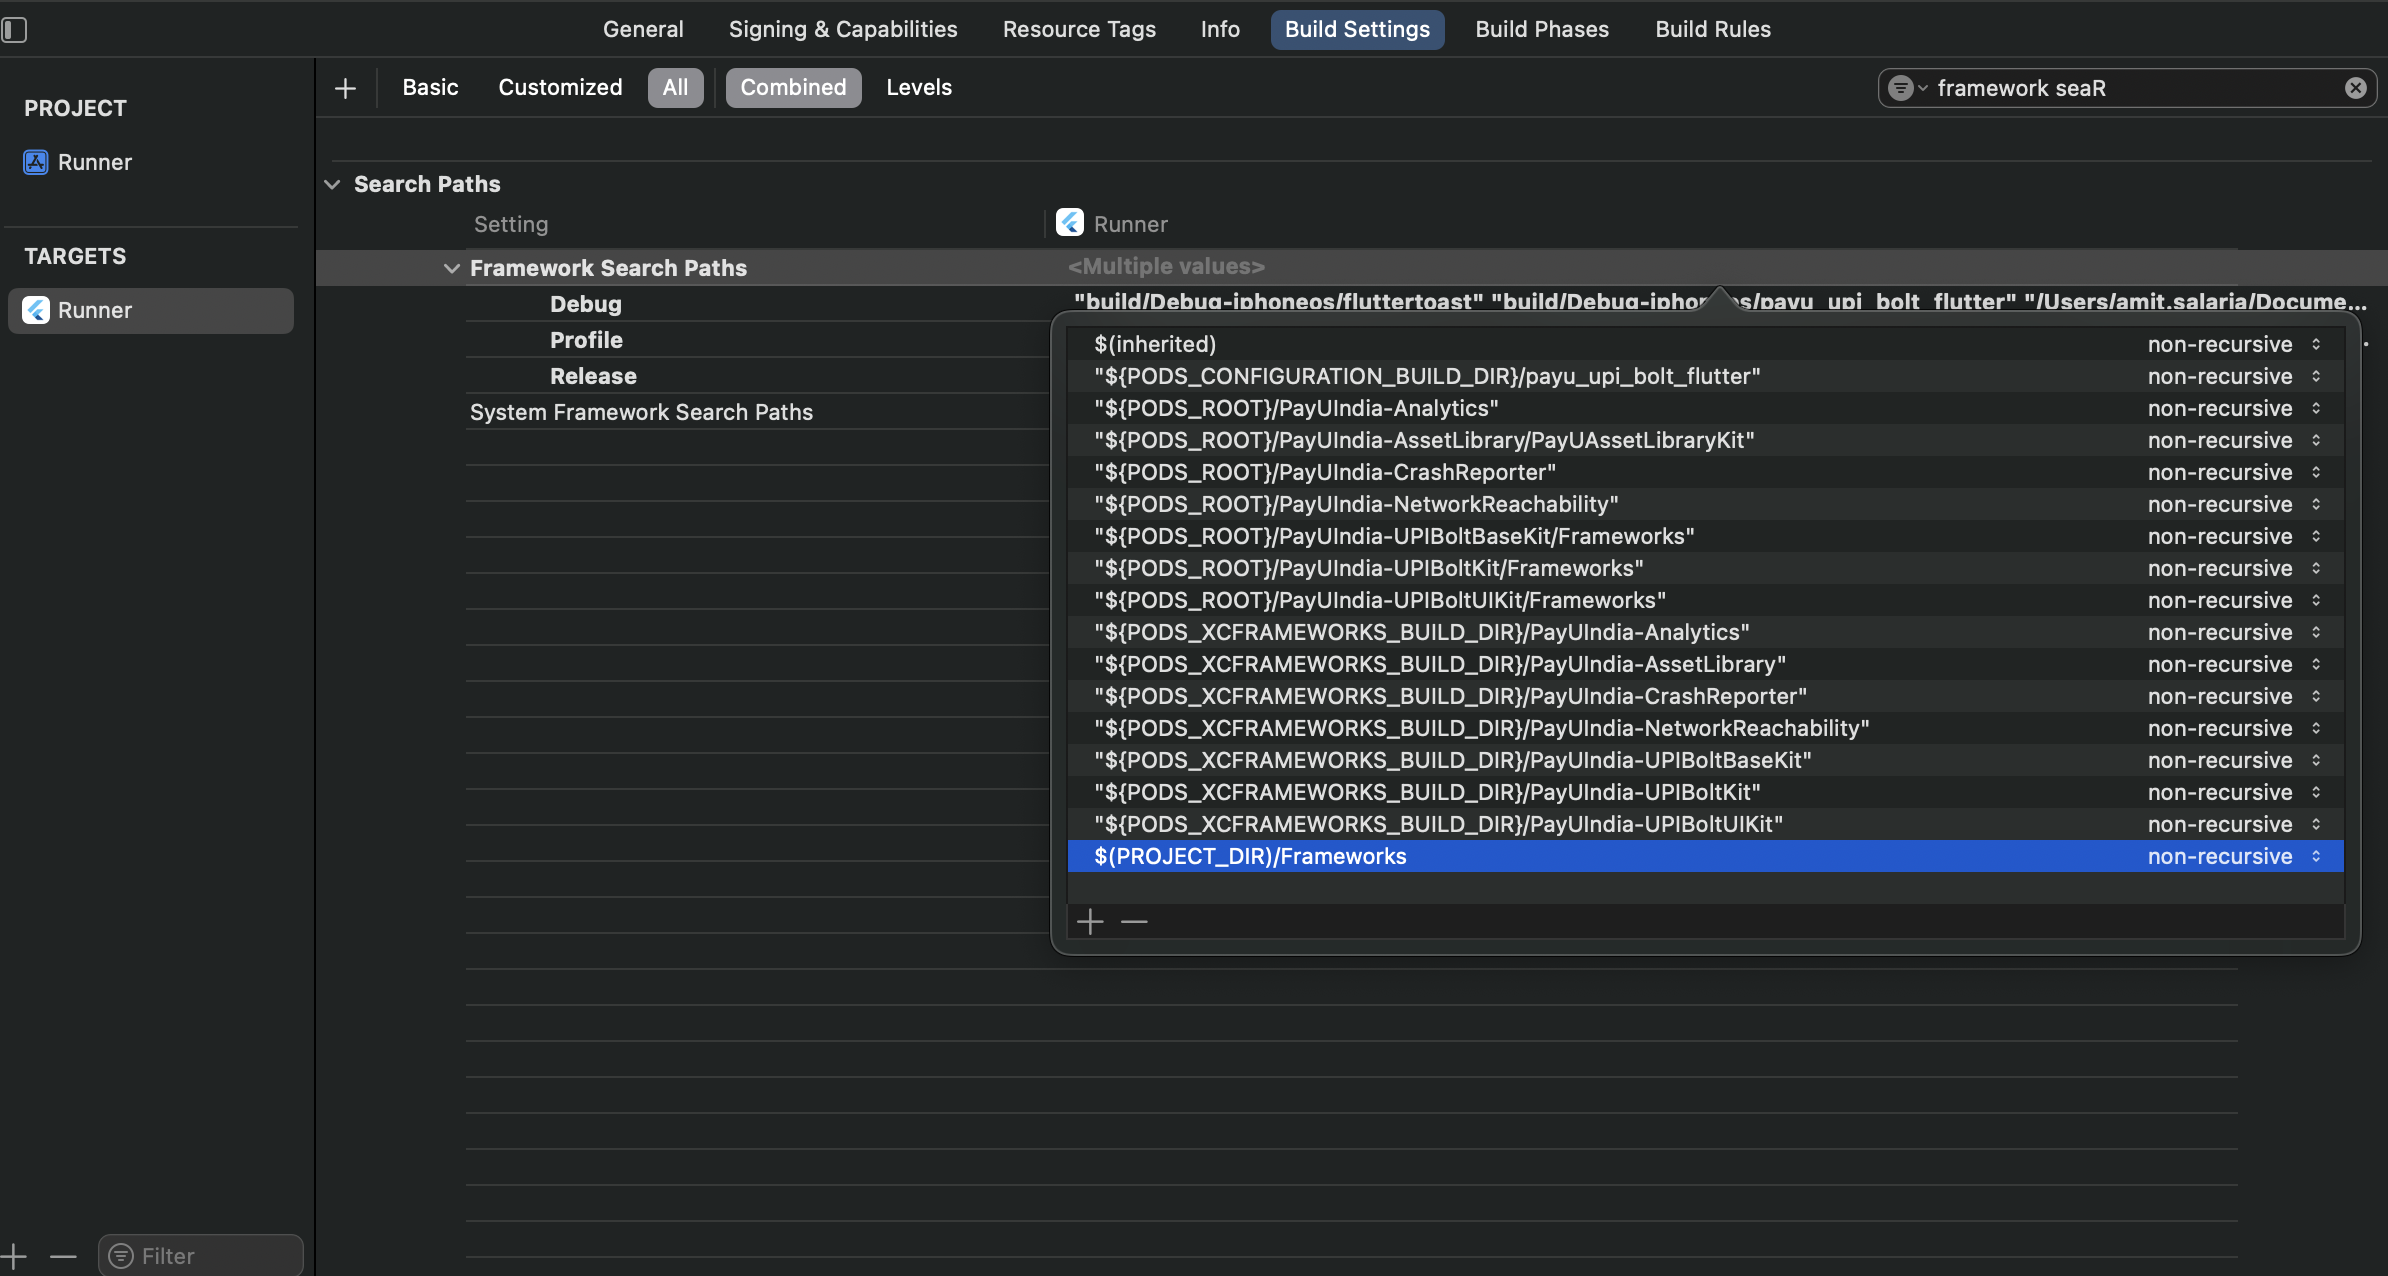Collapse Framework Search Paths disclosure triangle
The height and width of the screenshot is (1276, 2388).
click(x=452, y=268)
